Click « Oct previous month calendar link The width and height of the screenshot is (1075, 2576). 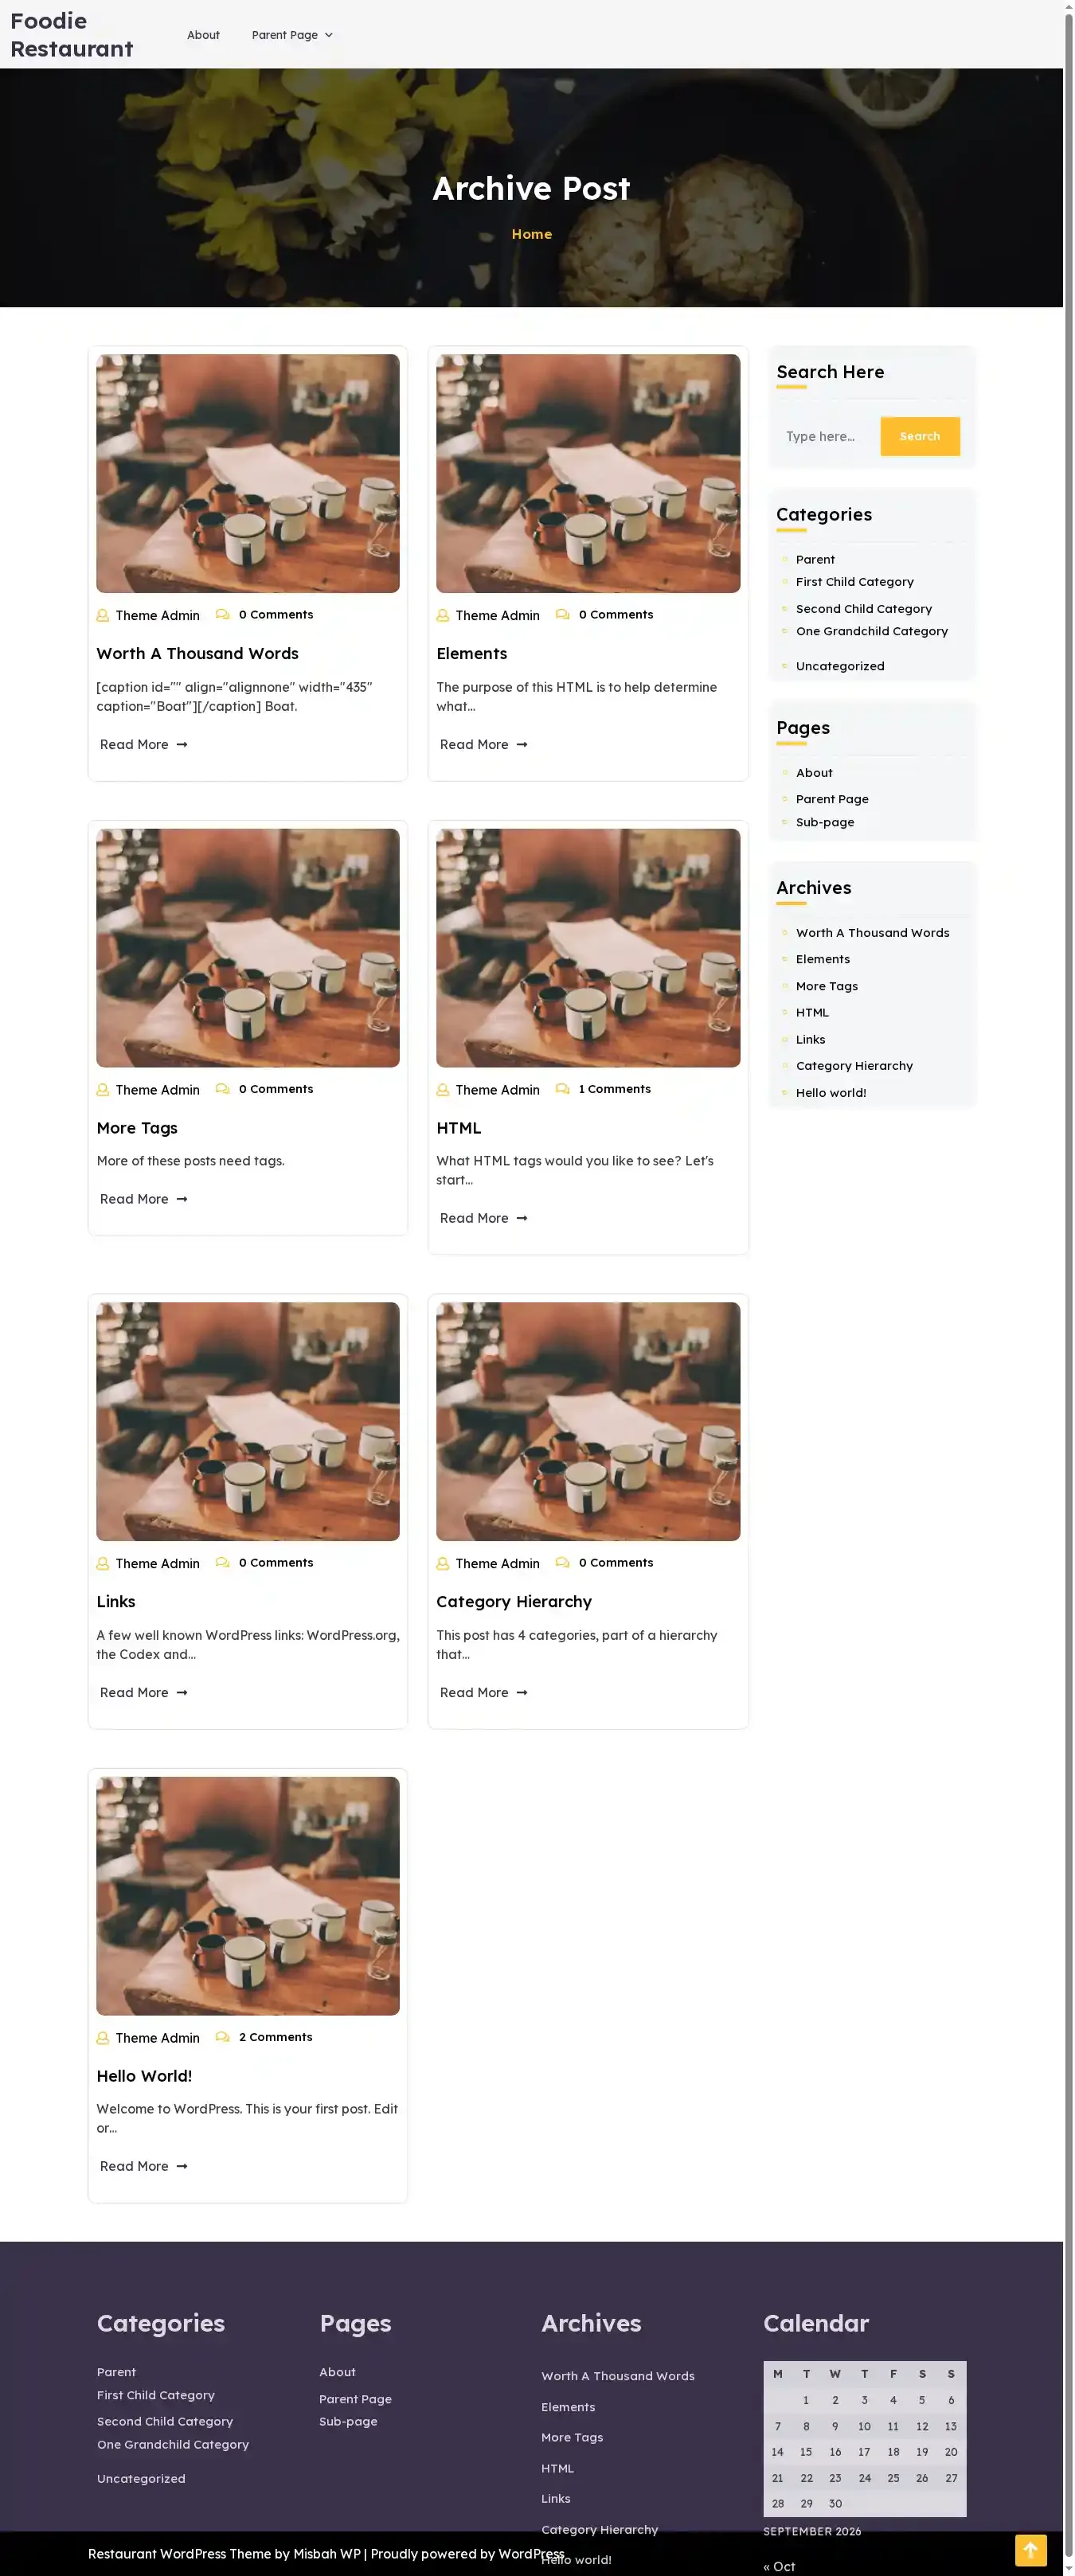tap(779, 2566)
